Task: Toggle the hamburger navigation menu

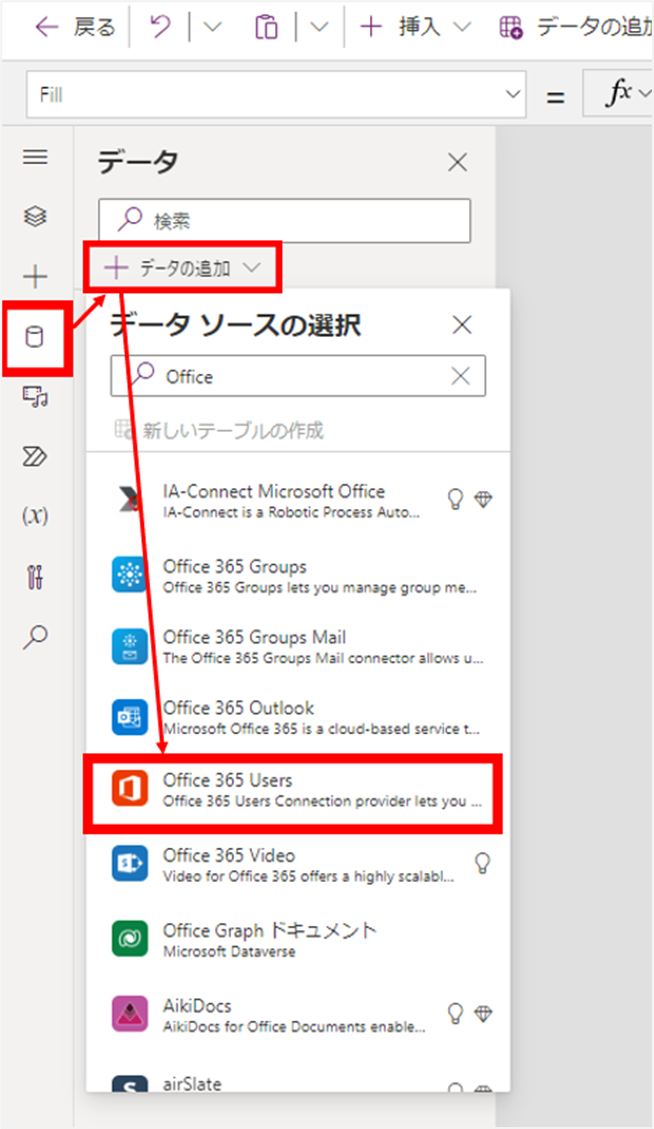Action: 35,157
